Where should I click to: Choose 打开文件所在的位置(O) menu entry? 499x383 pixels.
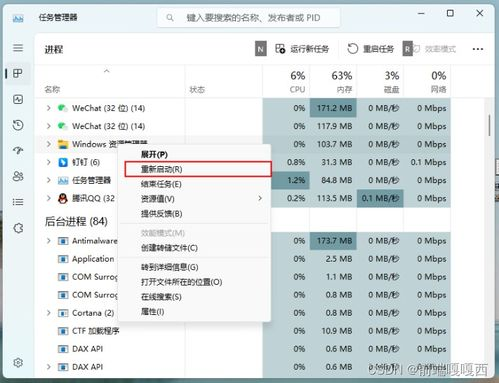coord(194,282)
